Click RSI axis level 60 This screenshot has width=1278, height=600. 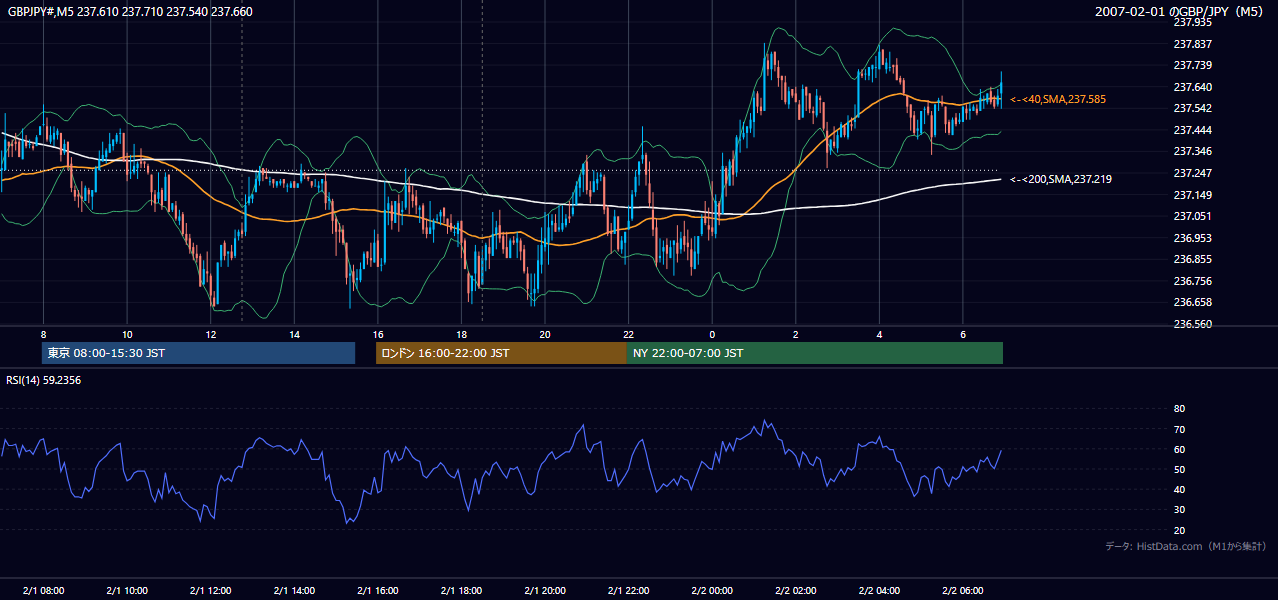point(1179,450)
